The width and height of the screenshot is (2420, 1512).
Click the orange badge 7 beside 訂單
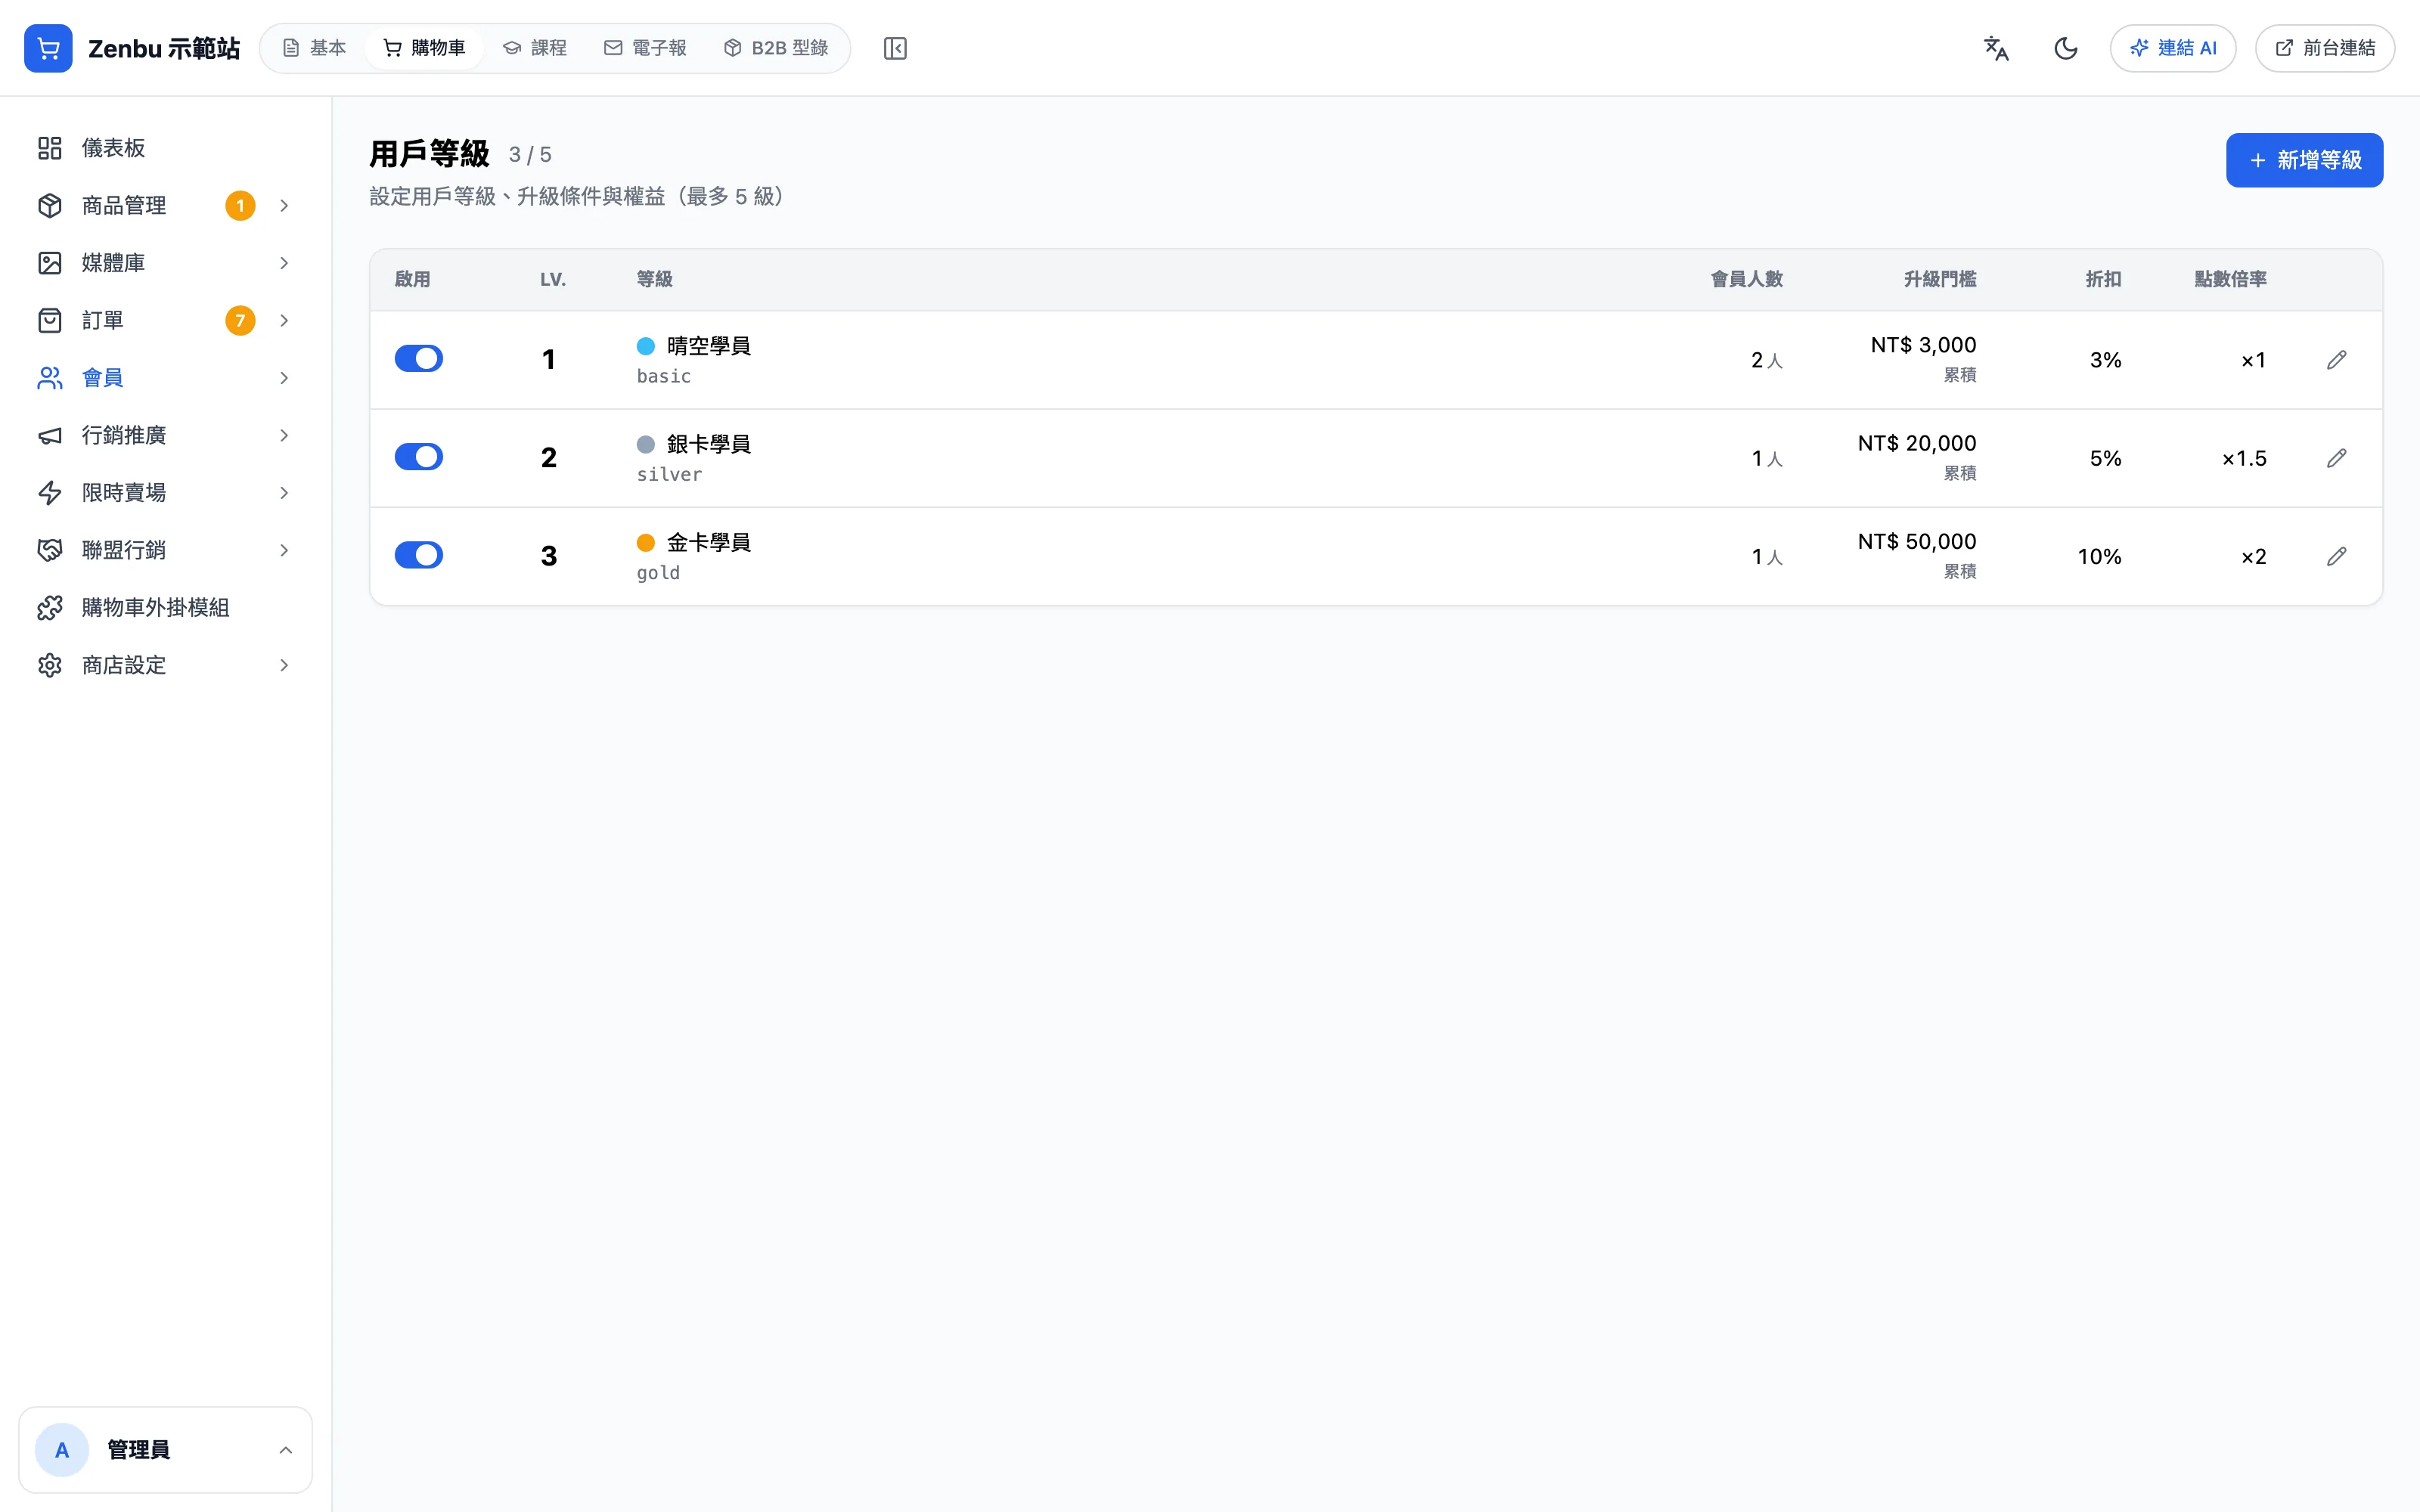point(240,320)
